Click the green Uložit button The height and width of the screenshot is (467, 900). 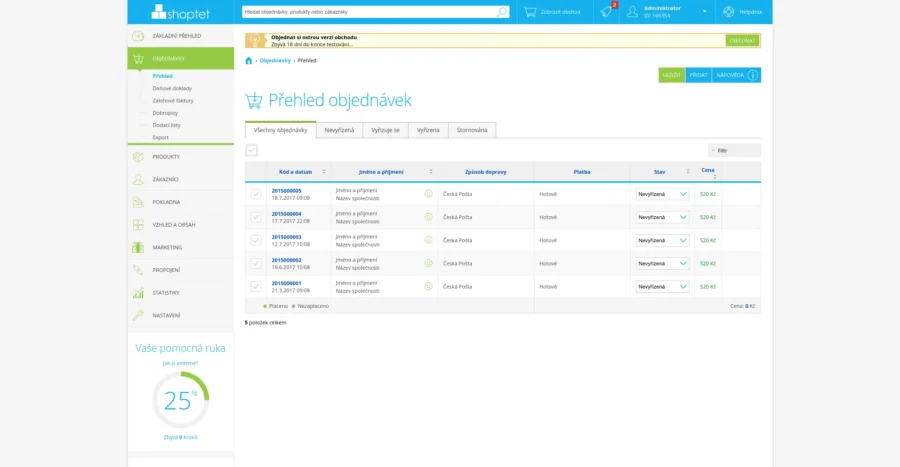click(672, 75)
